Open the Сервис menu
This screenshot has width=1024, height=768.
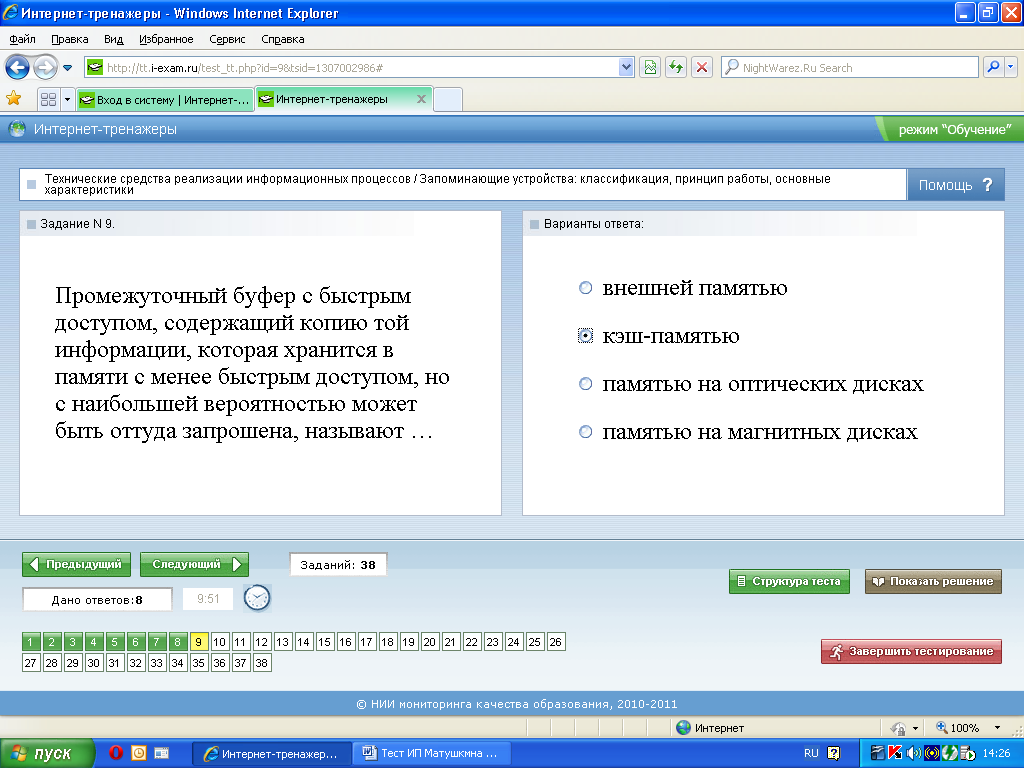[227, 39]
